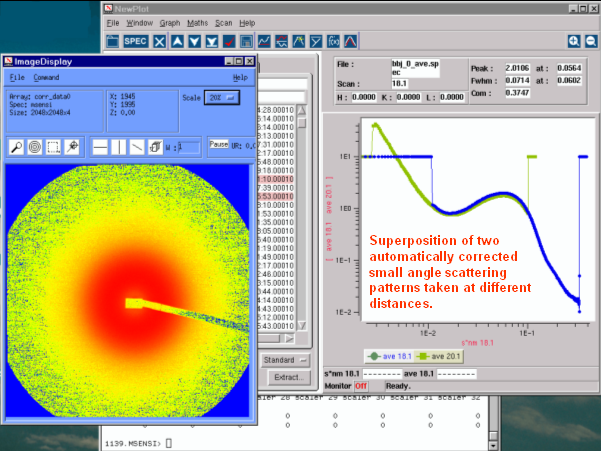Viewport: 601px width, 451px height.
Task: Toggle the Monitor Off indicator
Action: click(359, 385)
